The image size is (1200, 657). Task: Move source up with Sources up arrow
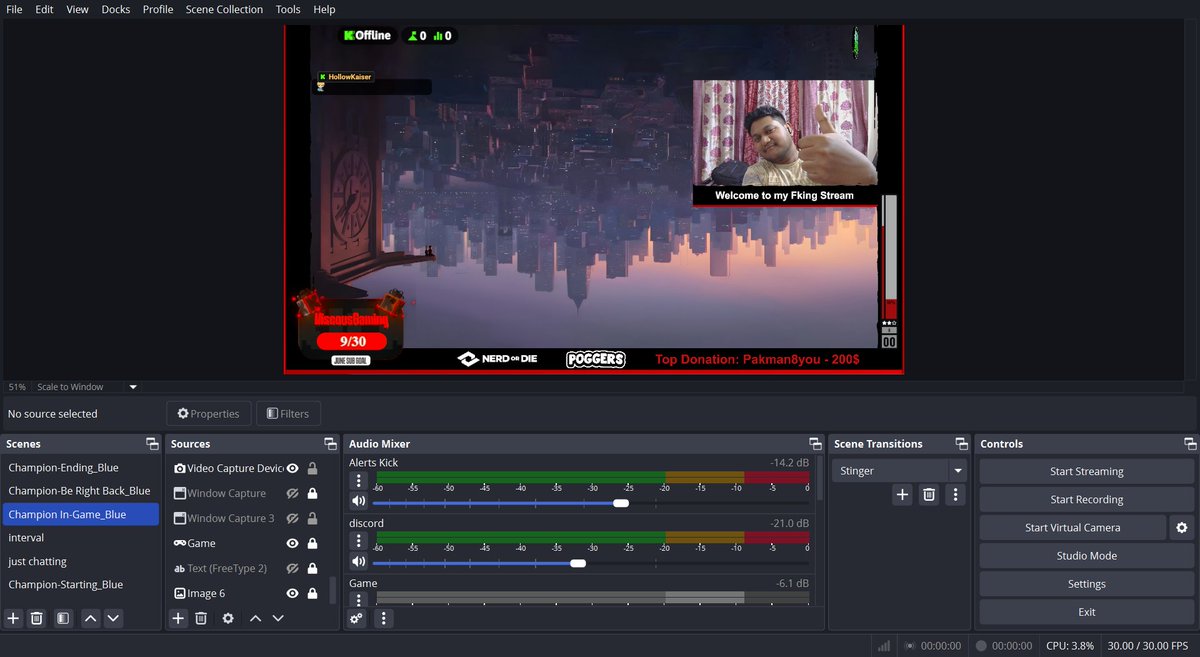pyautogui.click(x=255, y=619)
